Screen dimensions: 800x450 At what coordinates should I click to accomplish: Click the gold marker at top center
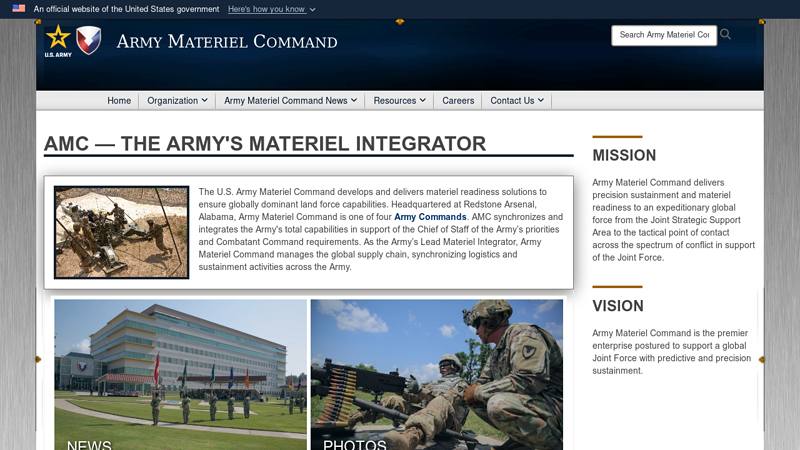(400, 22)
